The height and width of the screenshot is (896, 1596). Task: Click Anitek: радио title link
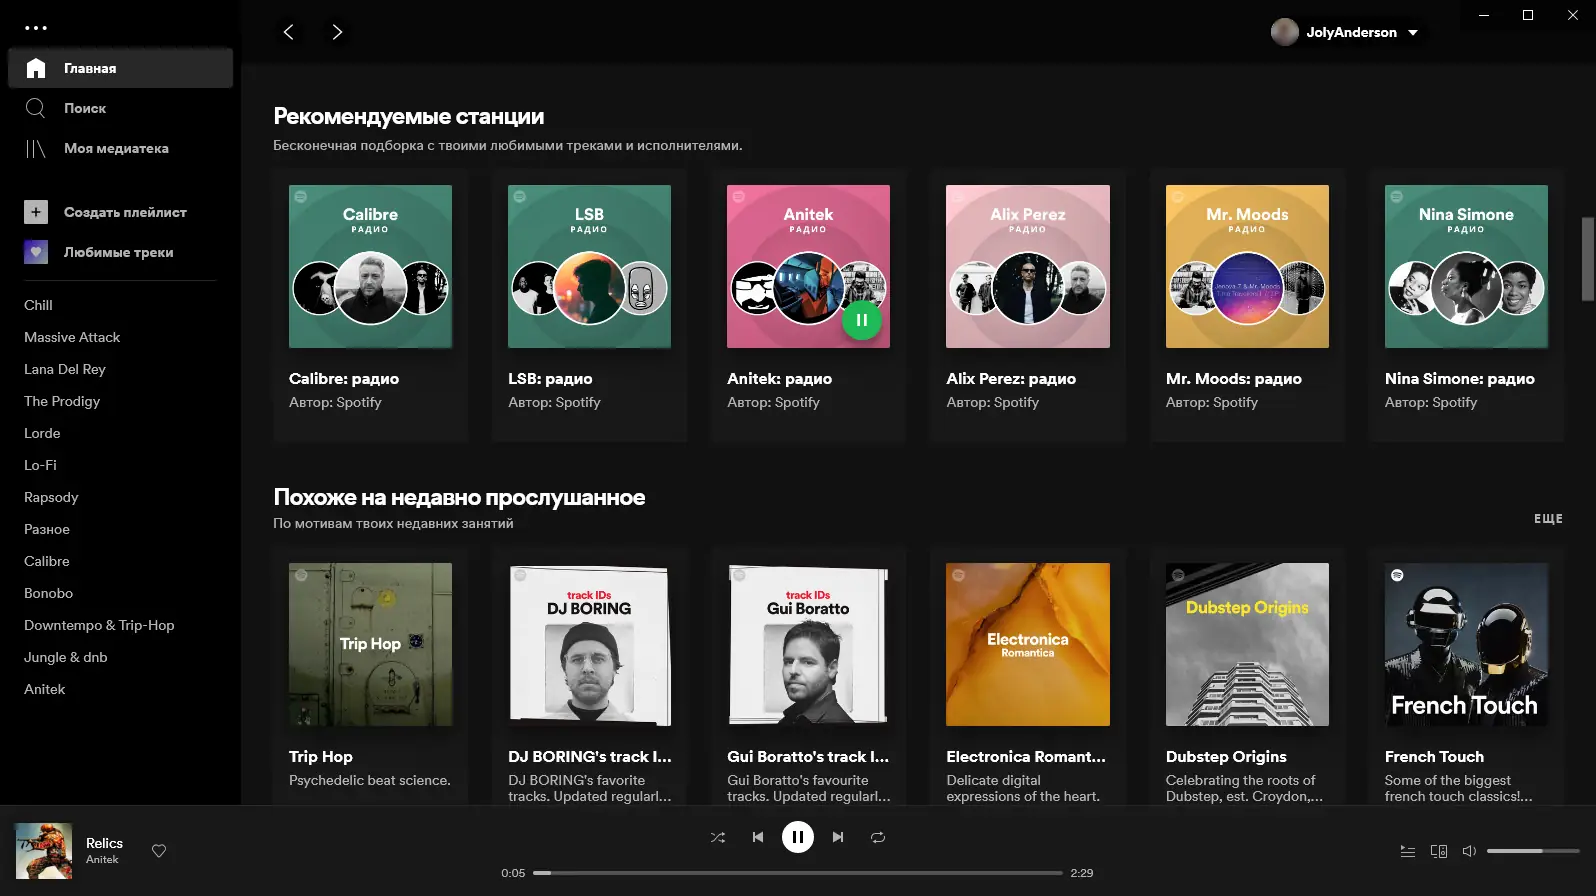click(779, 379)
